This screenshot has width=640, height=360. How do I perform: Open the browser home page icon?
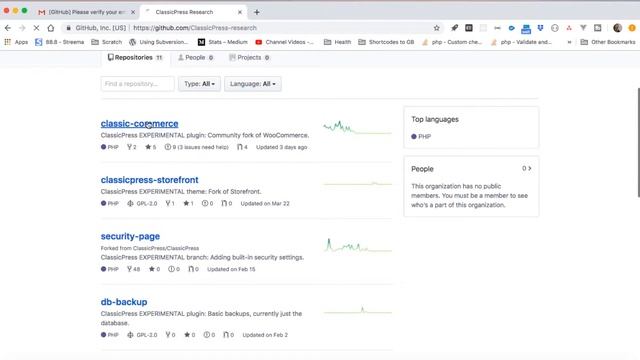coord(51,28)
